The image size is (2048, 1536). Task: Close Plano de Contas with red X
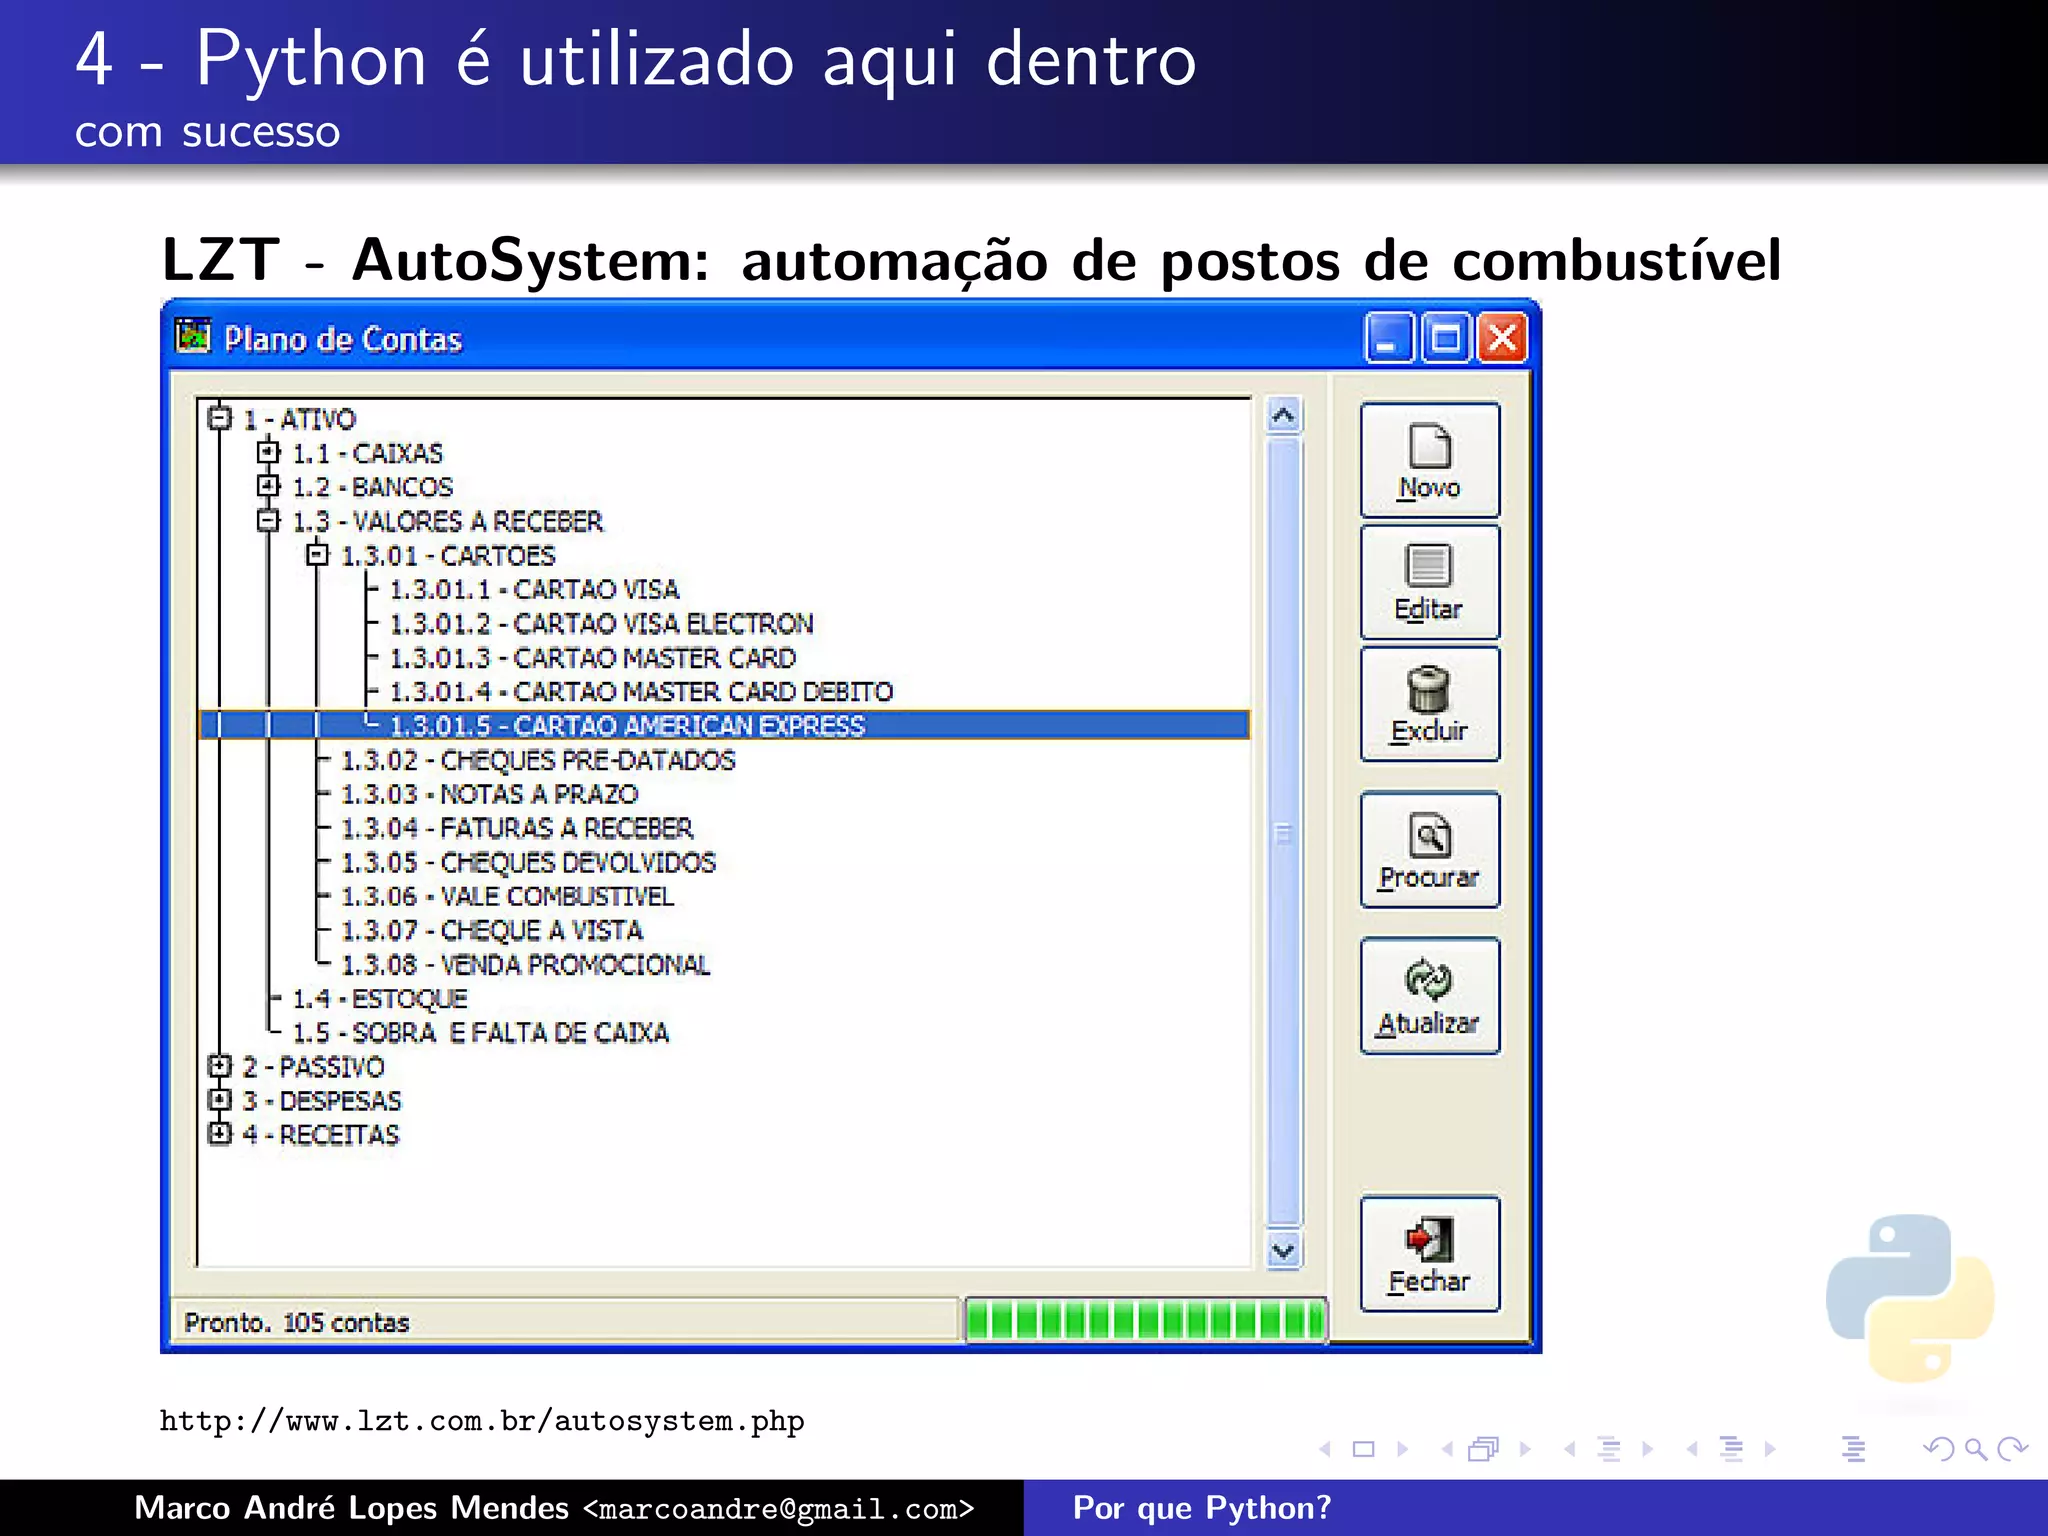tap(1502, 338)
